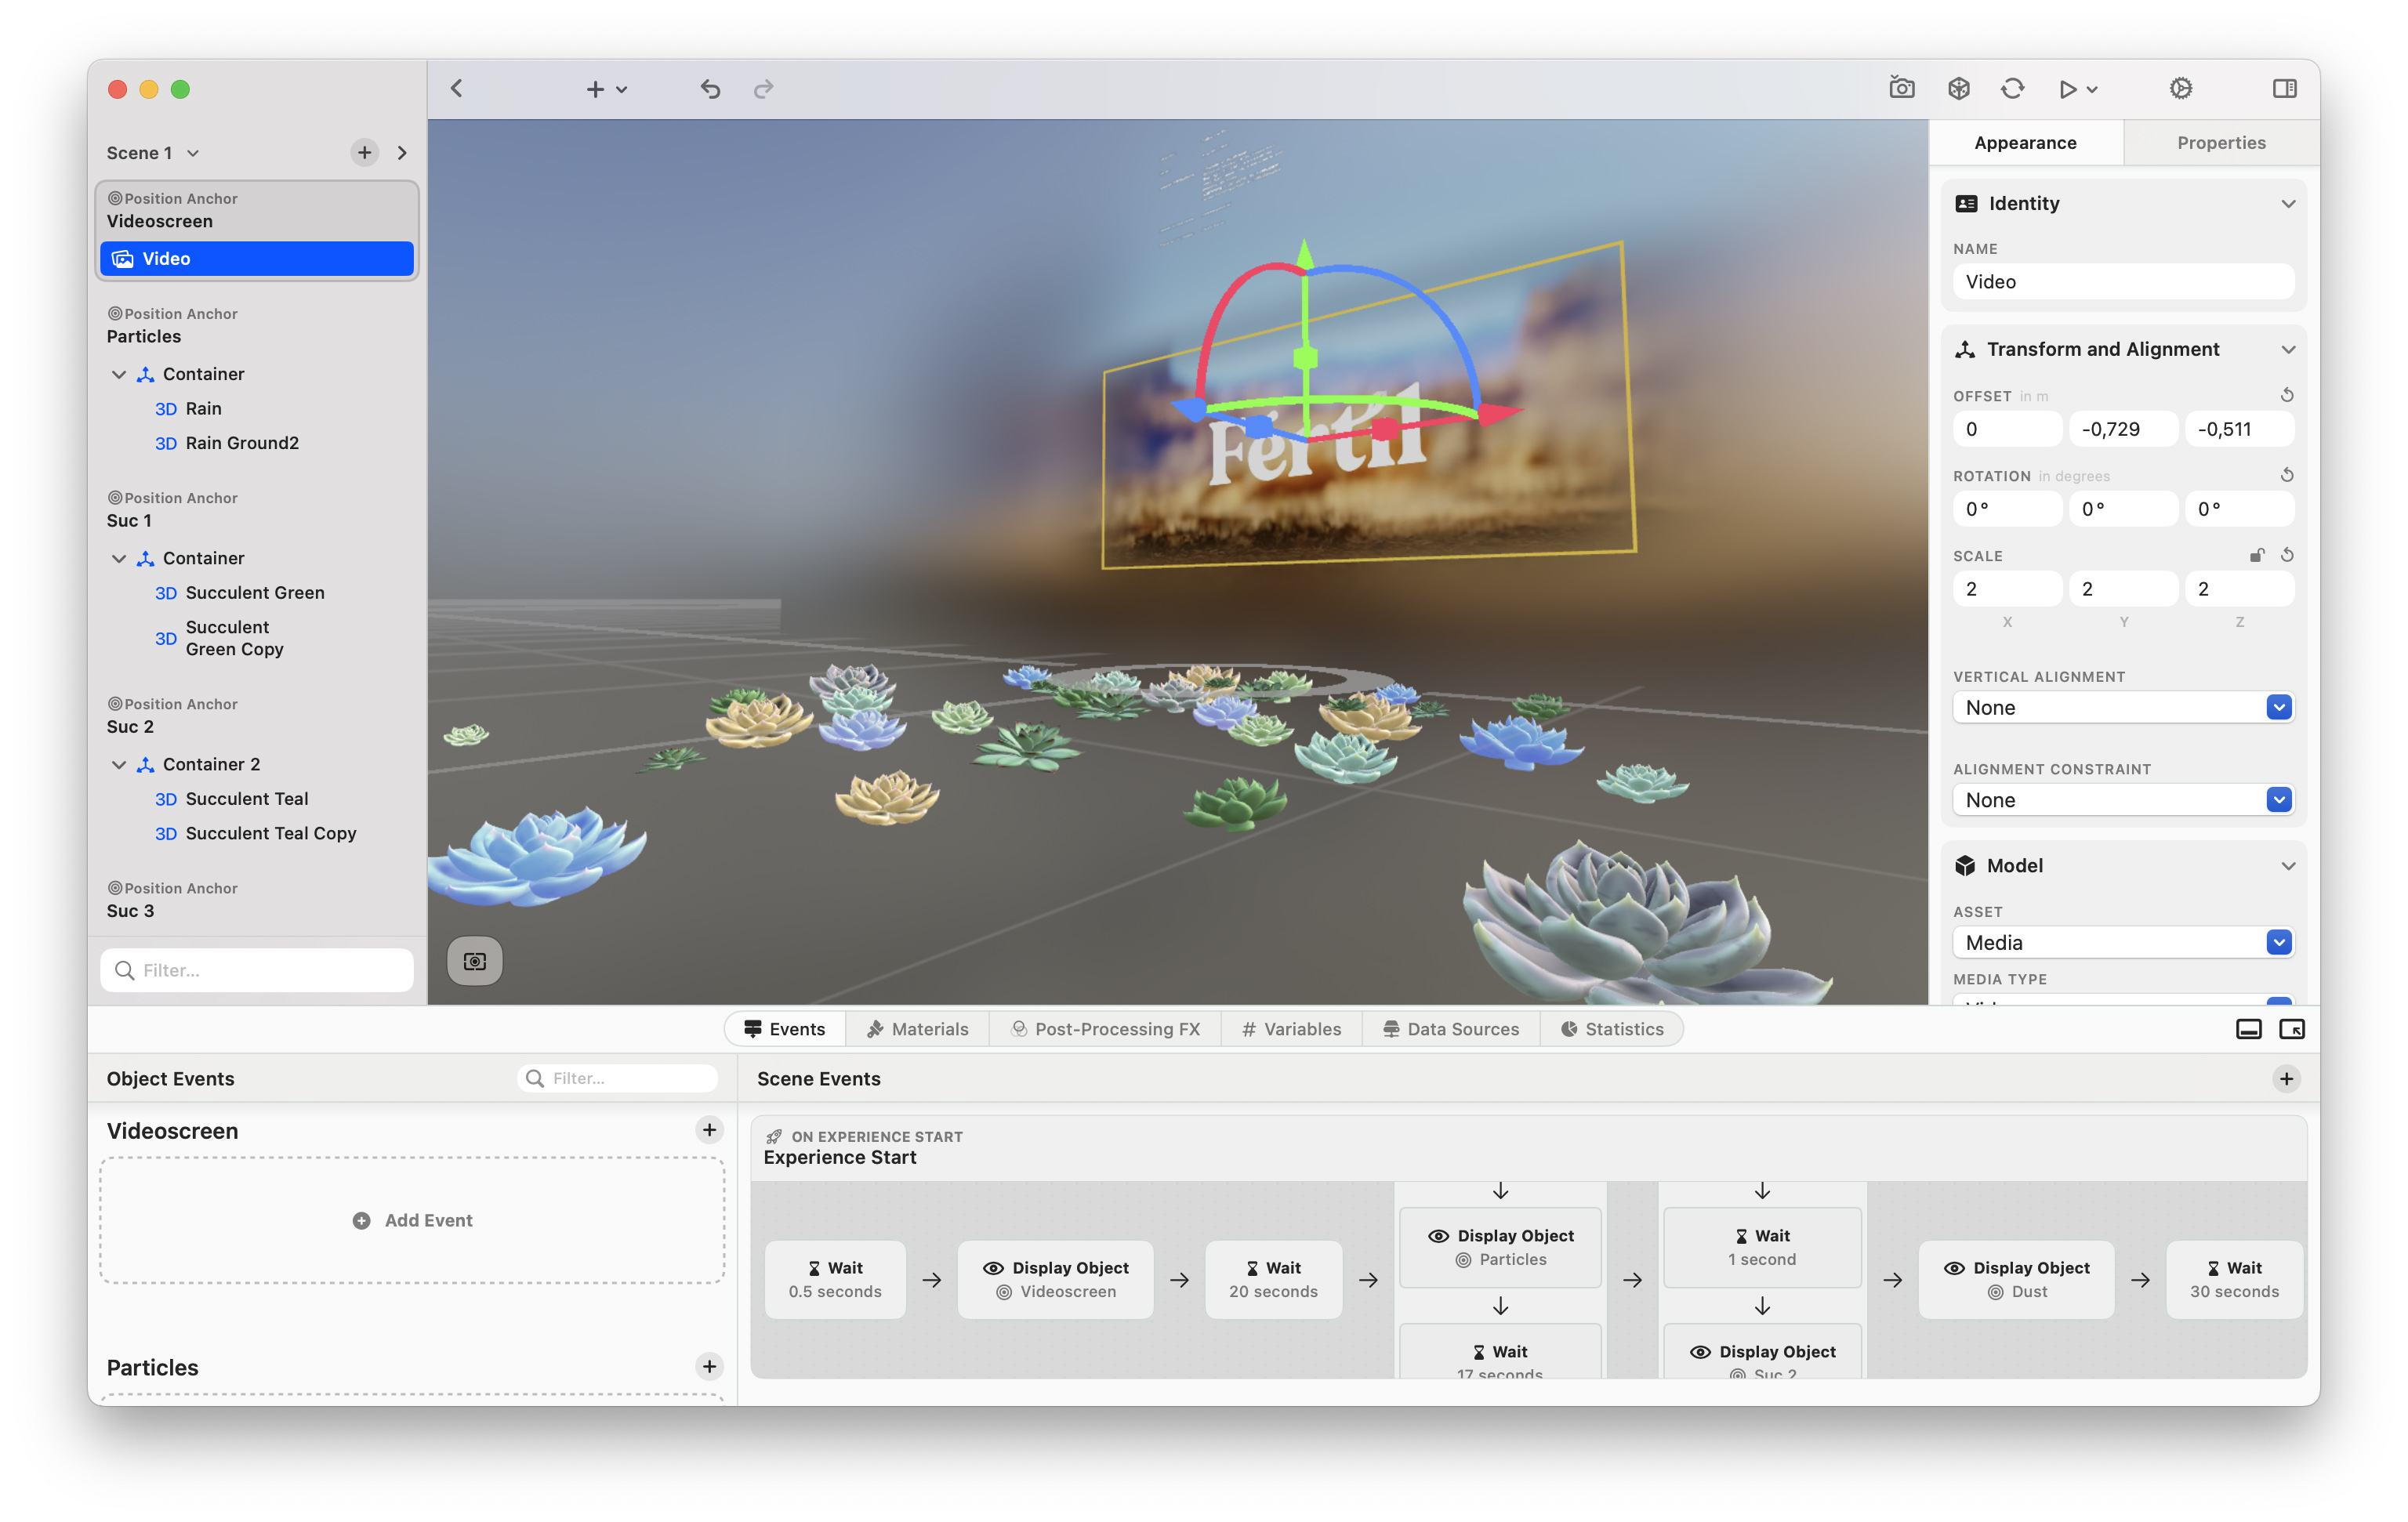This screenshot has height=1522, width=2408.
Task: Open the Vertical Alignment dropdown
Action: pos(2122,707)
